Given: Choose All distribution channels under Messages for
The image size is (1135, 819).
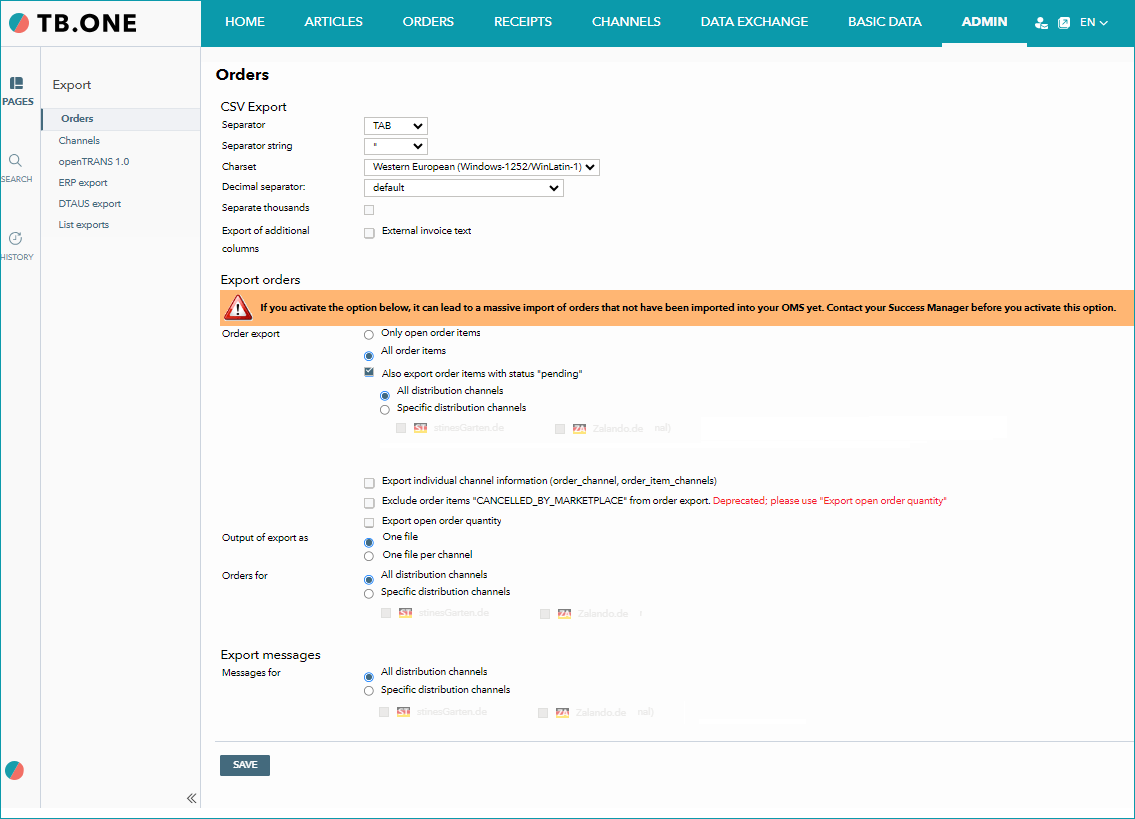Looking at the screenshot, I should [369, 677].
